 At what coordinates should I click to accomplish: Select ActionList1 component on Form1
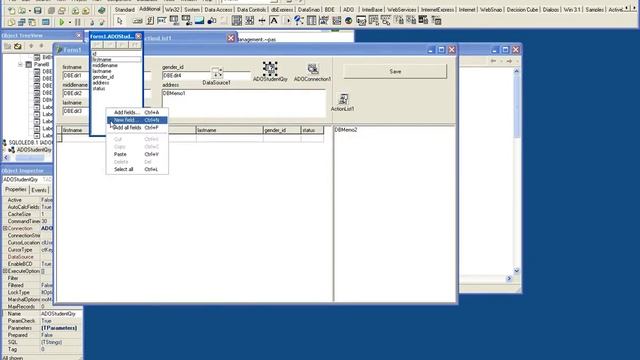click(343, 99)
